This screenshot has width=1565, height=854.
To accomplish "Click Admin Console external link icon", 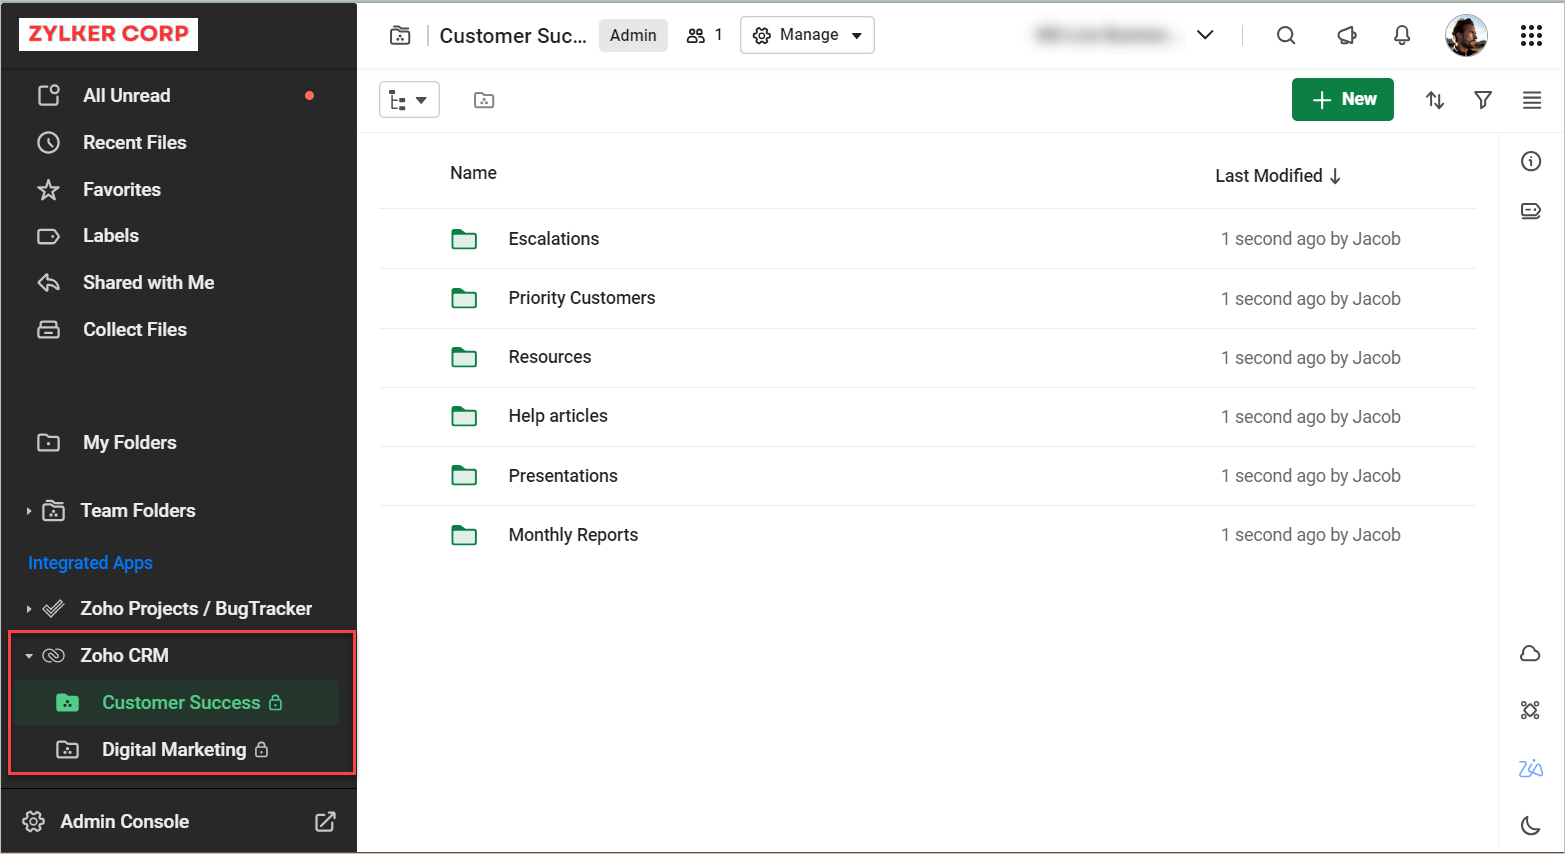I will click(325, 822).
